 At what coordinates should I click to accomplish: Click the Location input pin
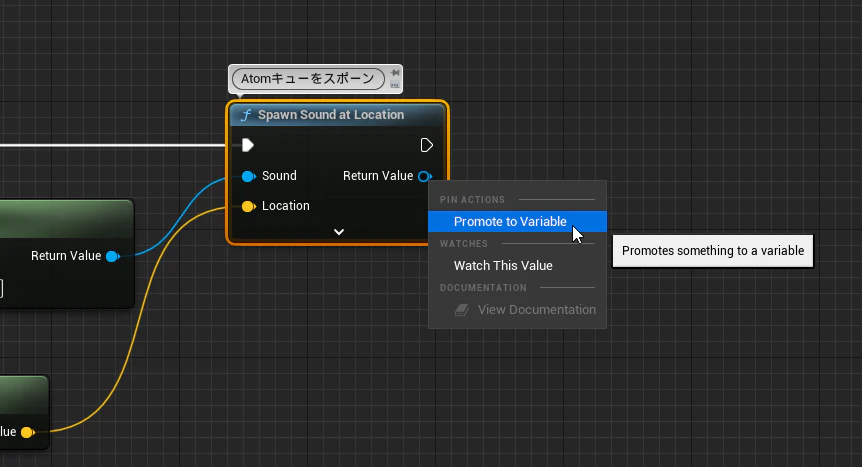(x=248, y=206)
